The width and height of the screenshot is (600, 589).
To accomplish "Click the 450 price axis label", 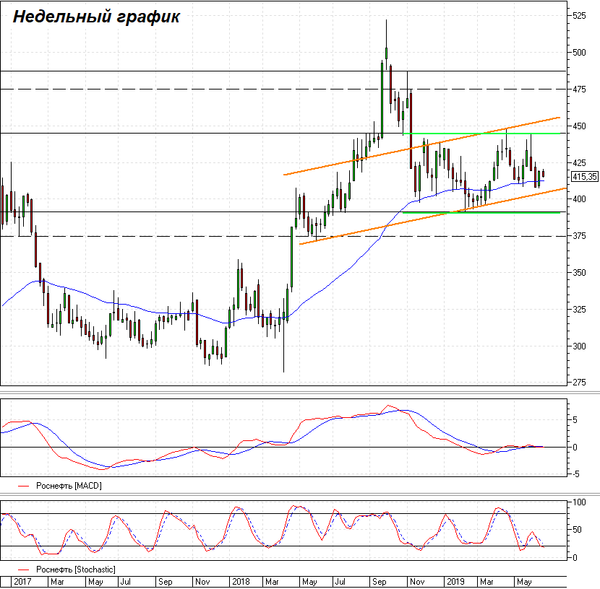I will [x=579, y=126].
